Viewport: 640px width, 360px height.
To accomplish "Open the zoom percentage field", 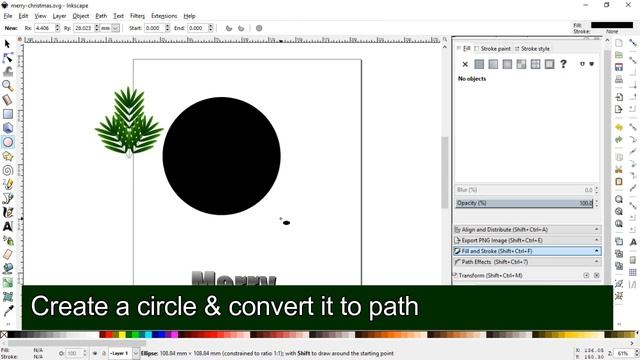I will 623,353.
